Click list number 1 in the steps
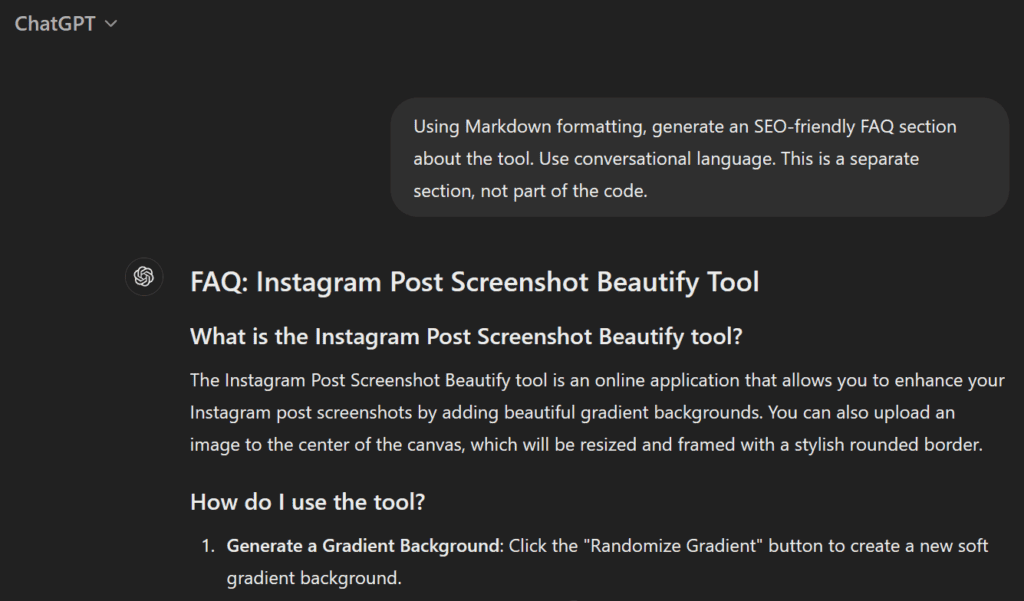This screenshot has height=601, width=1024. (x=207, y=546)
